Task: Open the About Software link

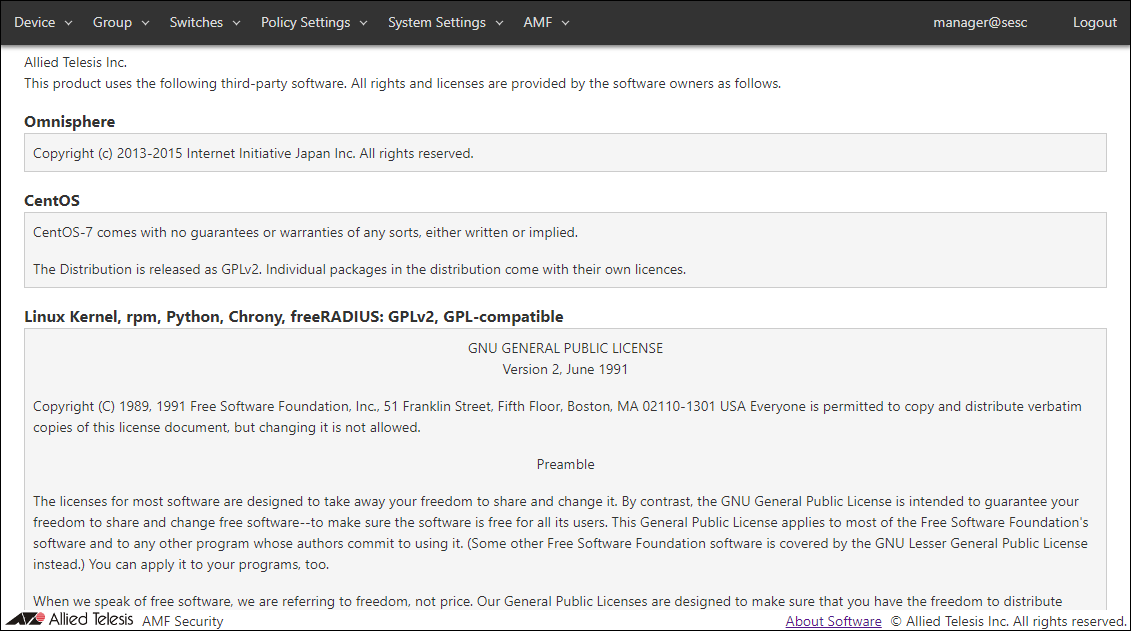Action: (x=833, y=621)
